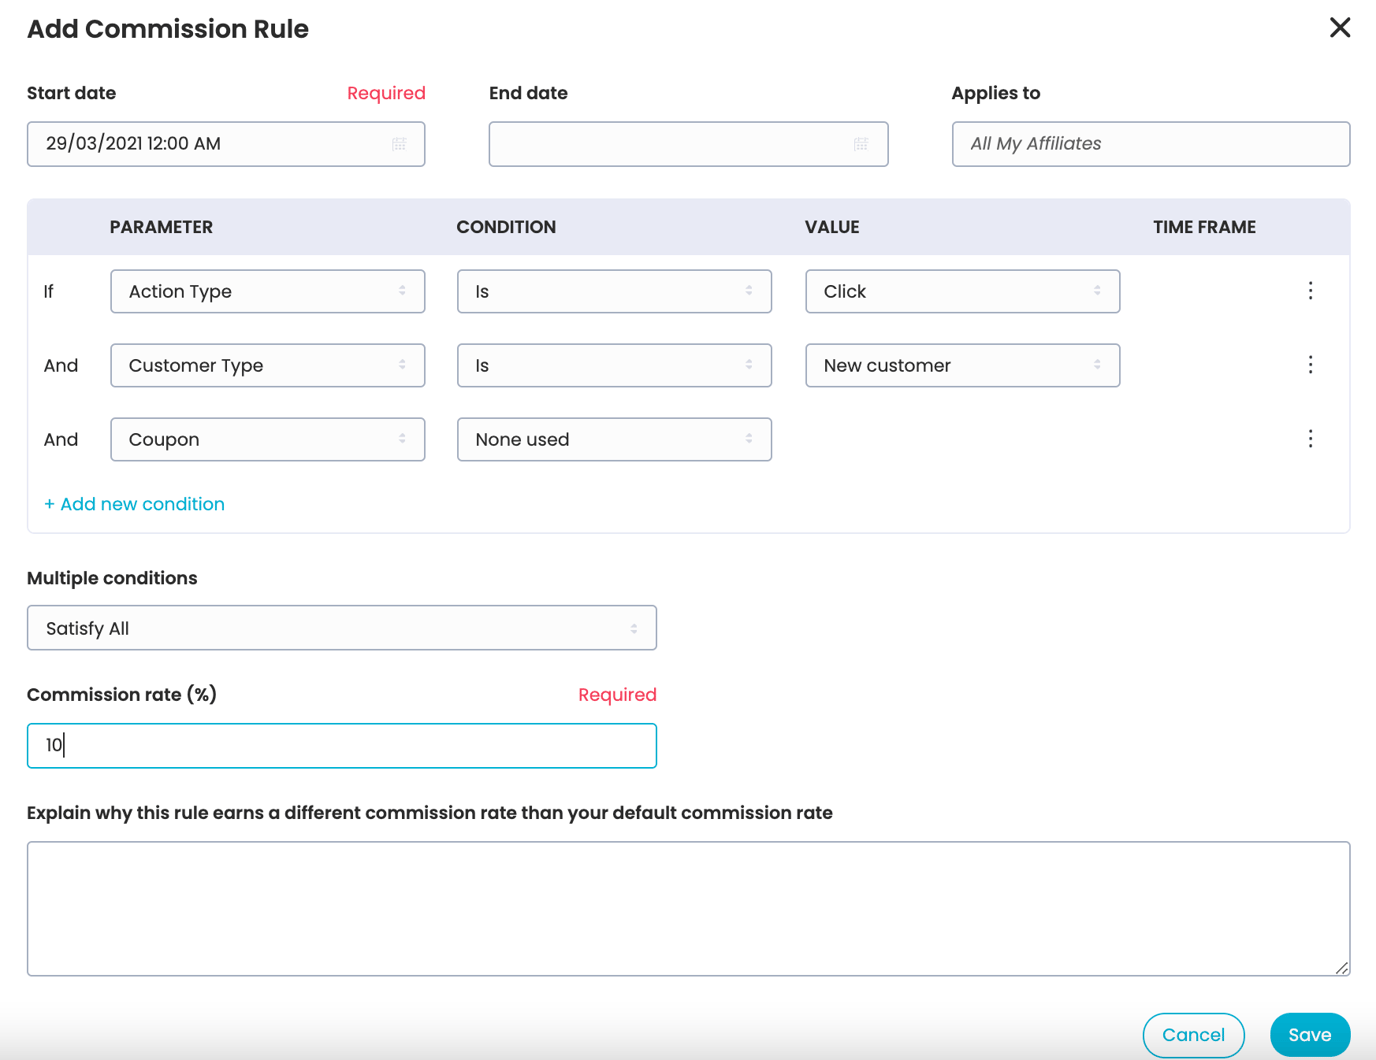The width and height of the screenshot is (1376, 1060).
Task: Close the Add Commission Rule dialog
Action: point(1340,28)
